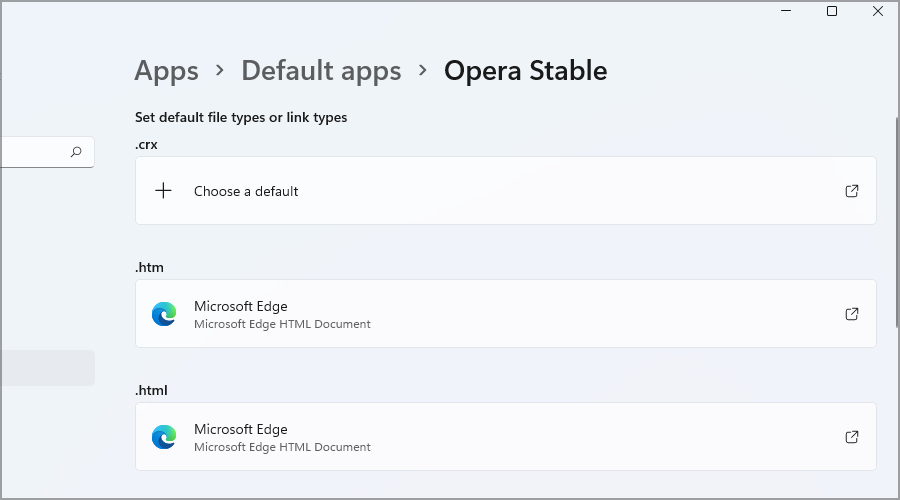Click into the settings search field
The width and height of the screenshot is (900, 500).
(x=48, y=152)
